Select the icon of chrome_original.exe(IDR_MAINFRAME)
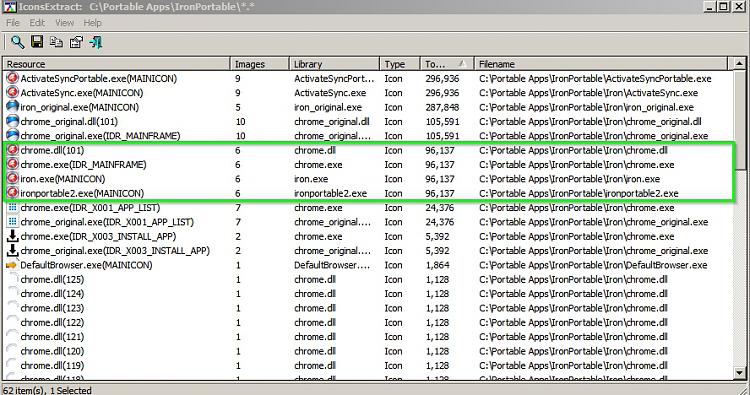The height and width of the screenshot is (395, 750). (x=12, y=135)
